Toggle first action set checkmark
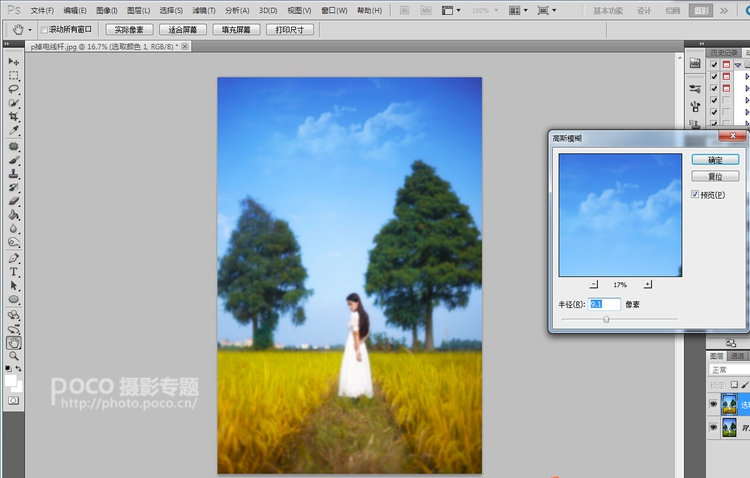Image resolution: width=750 pixels, height=478 pixels. pyautogui.click(x=714, y=65)
